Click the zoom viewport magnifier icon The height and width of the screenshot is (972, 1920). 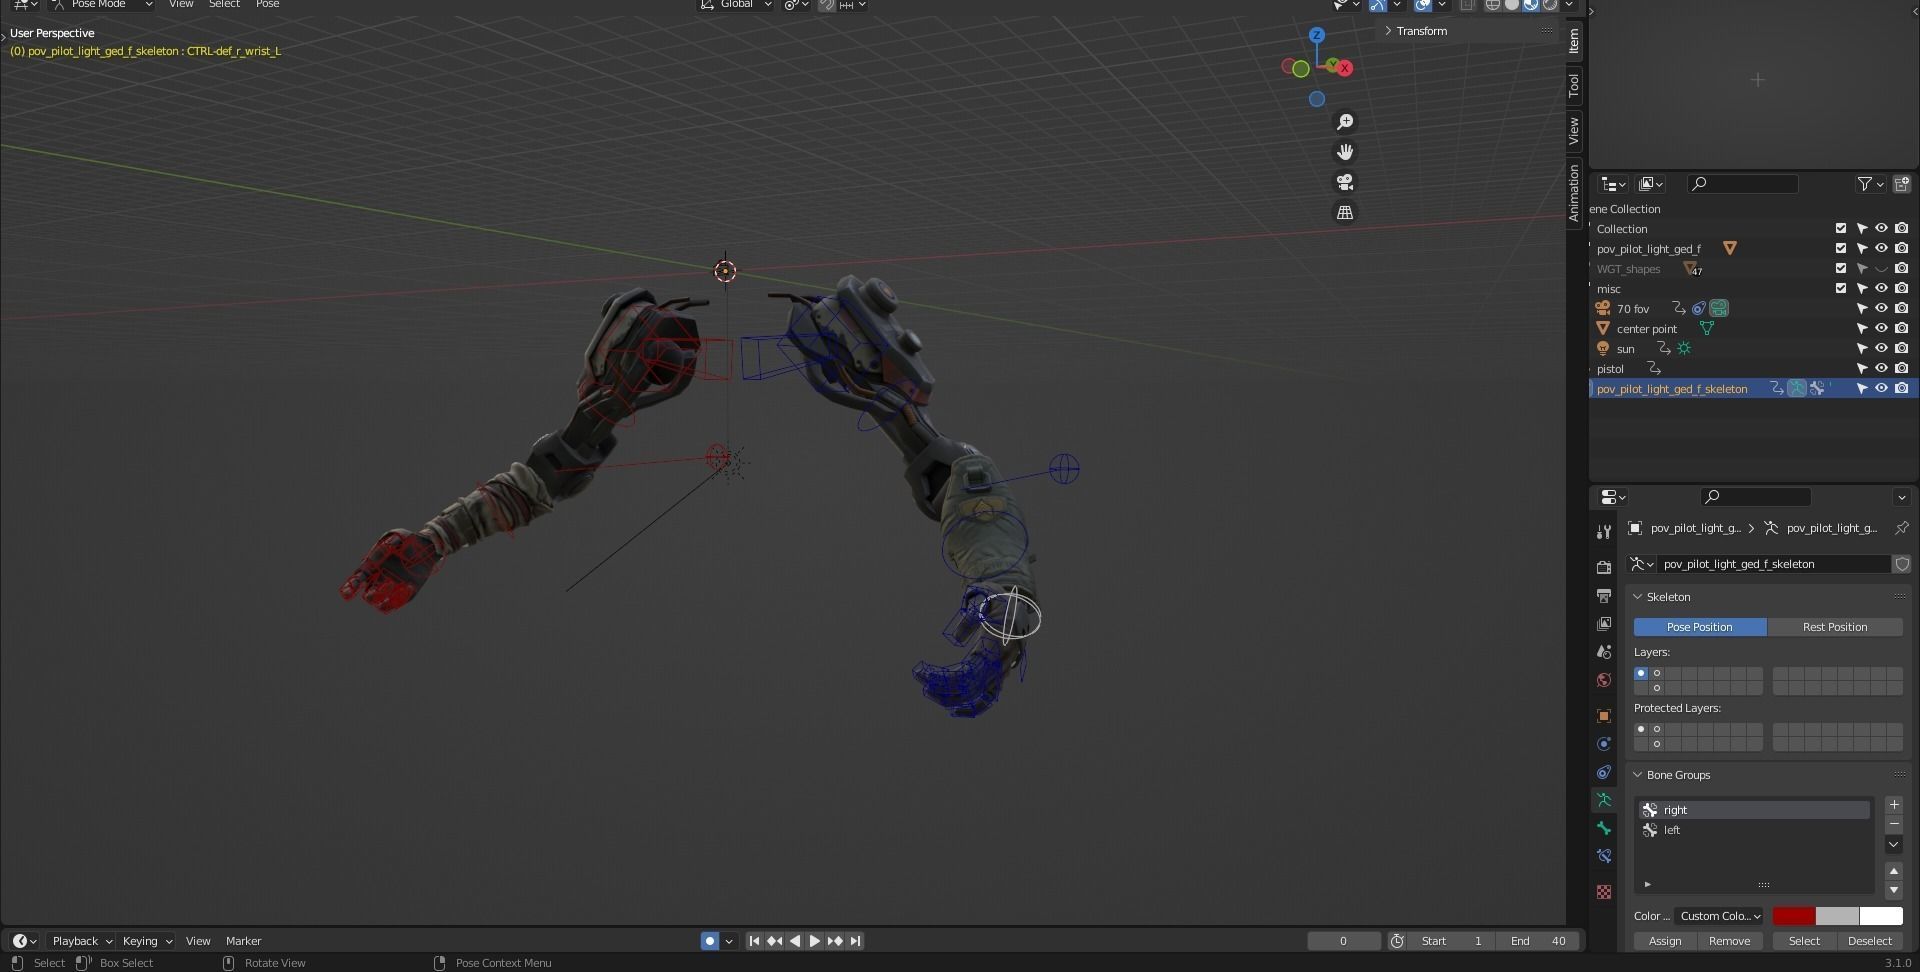(1345, 121)
